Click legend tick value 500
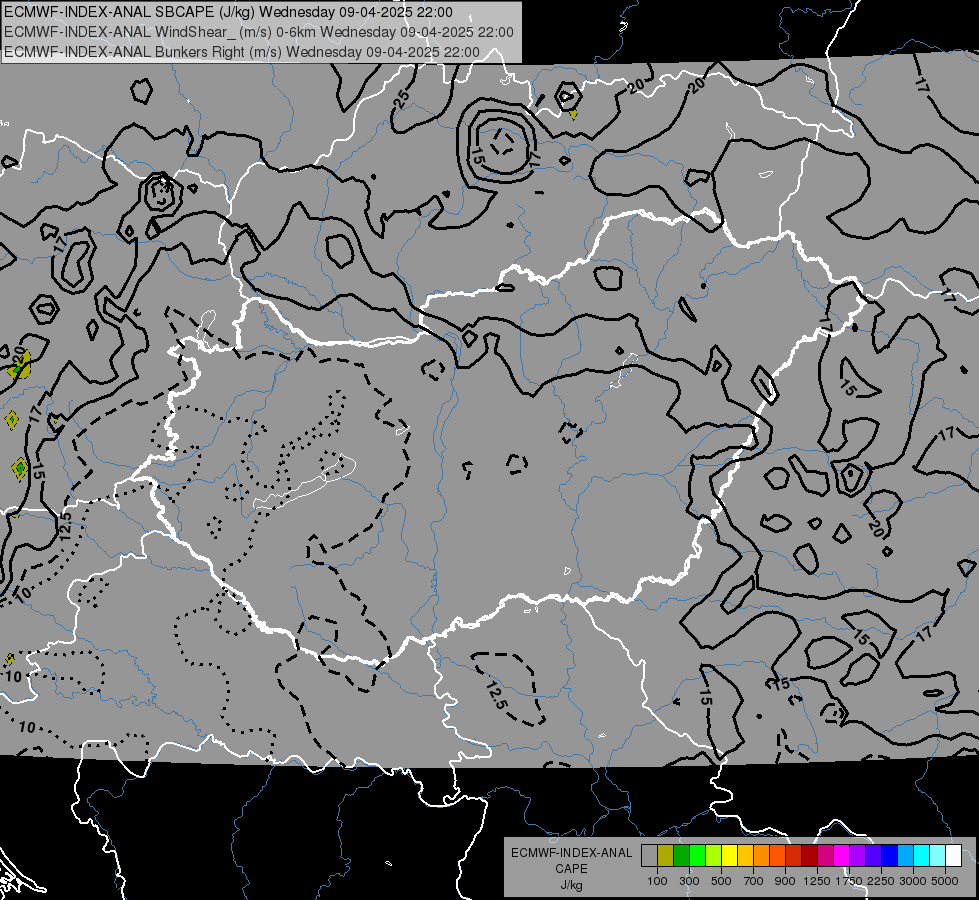 coord(721,881)
